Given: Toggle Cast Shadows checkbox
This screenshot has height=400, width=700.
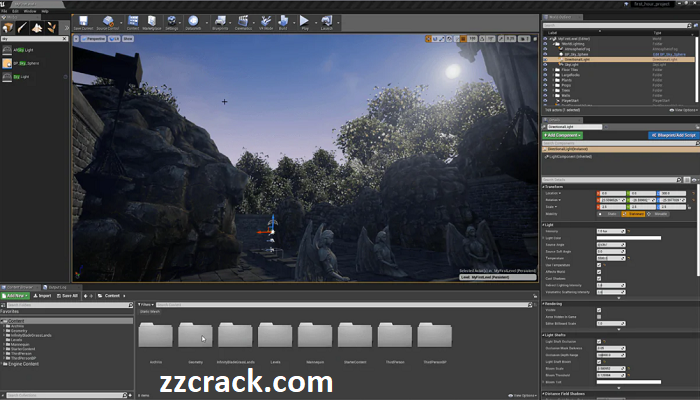Looking at the screenshot, I should (x=599, y=279).
